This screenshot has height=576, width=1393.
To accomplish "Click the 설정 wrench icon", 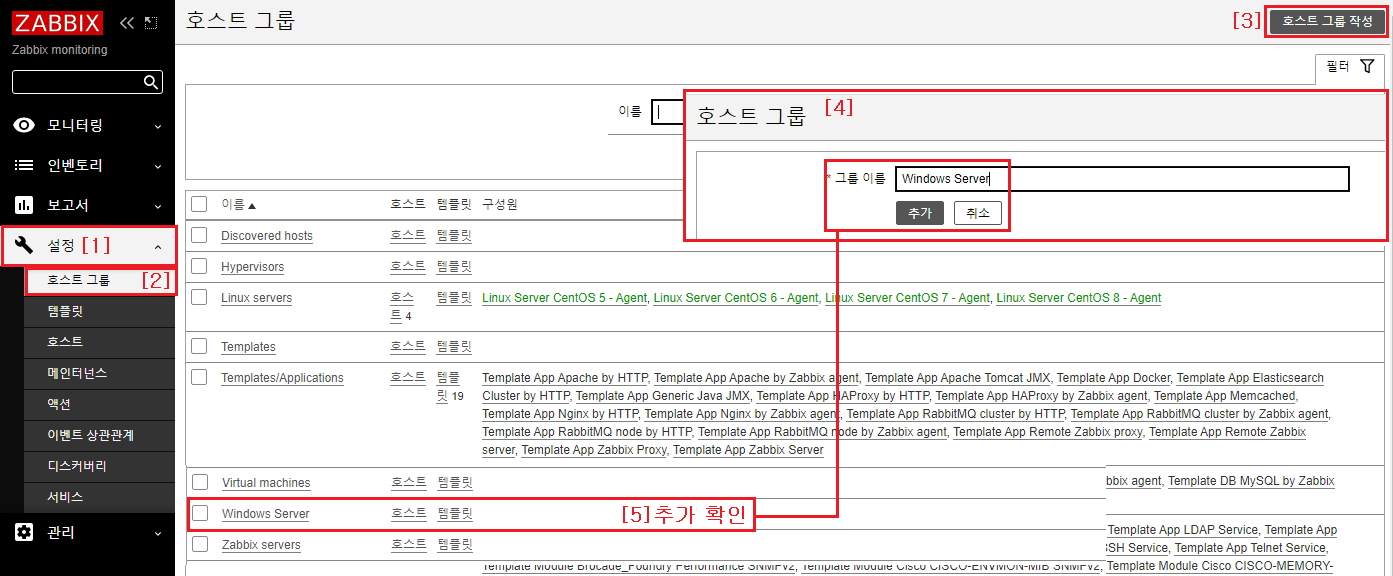I will click(25, 245).
